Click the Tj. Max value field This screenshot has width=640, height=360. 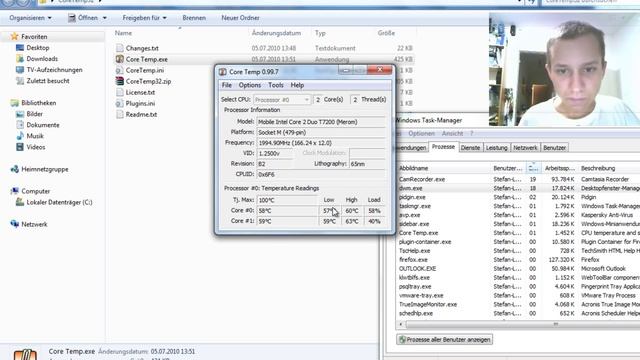287,200
